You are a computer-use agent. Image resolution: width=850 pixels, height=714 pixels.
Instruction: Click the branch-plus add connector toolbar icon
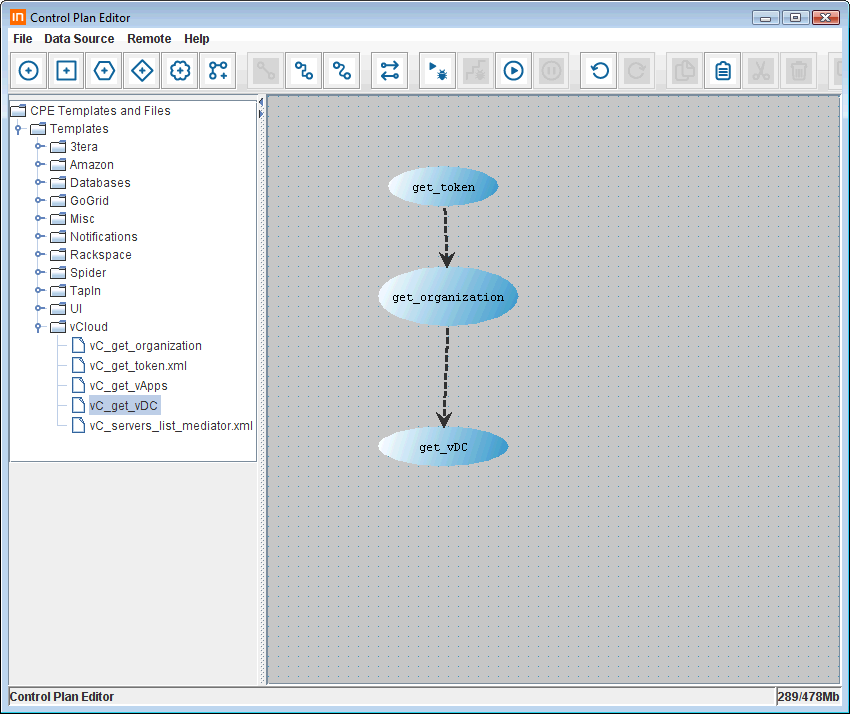pos(218,71)
